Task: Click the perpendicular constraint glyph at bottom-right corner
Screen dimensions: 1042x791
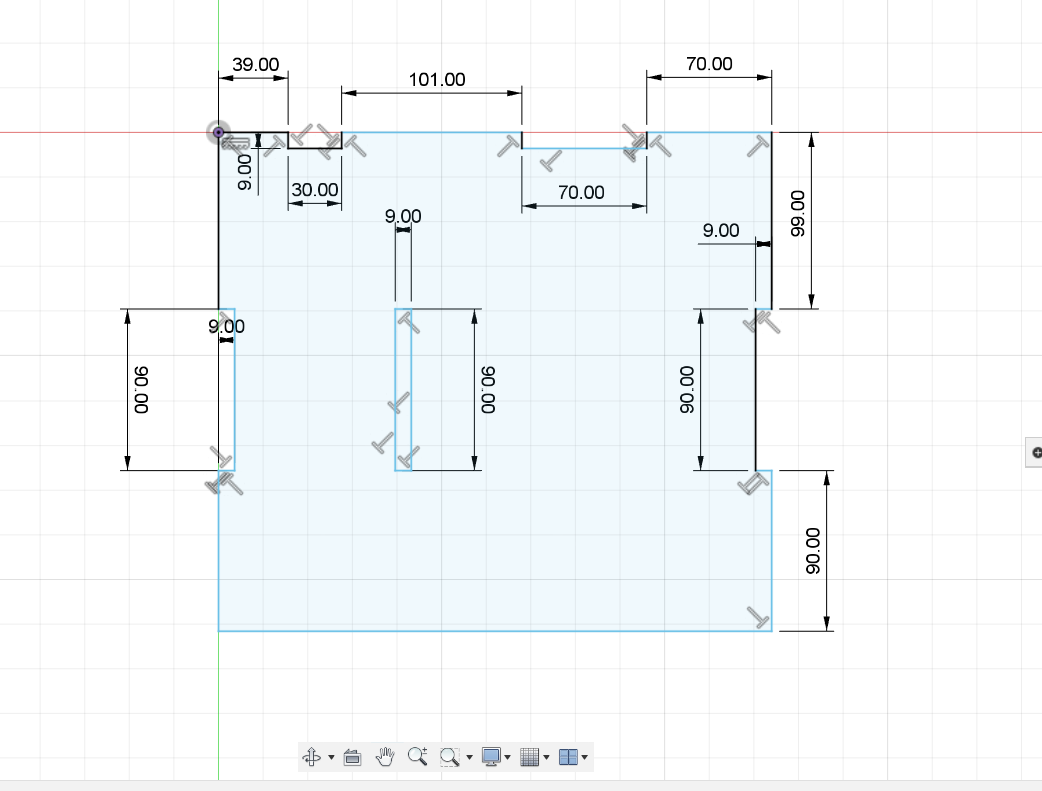Action: (x=758, y=617)
